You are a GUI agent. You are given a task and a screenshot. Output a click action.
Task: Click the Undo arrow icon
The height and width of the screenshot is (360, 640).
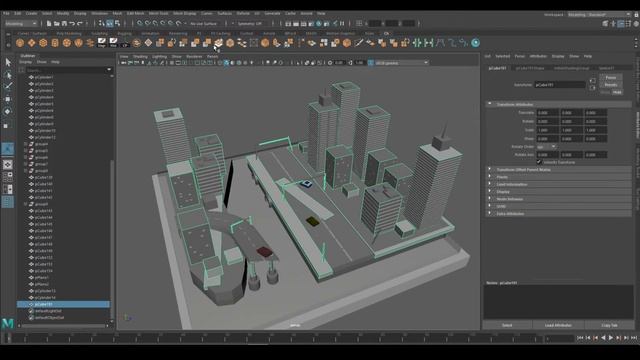tap(72, 24)
